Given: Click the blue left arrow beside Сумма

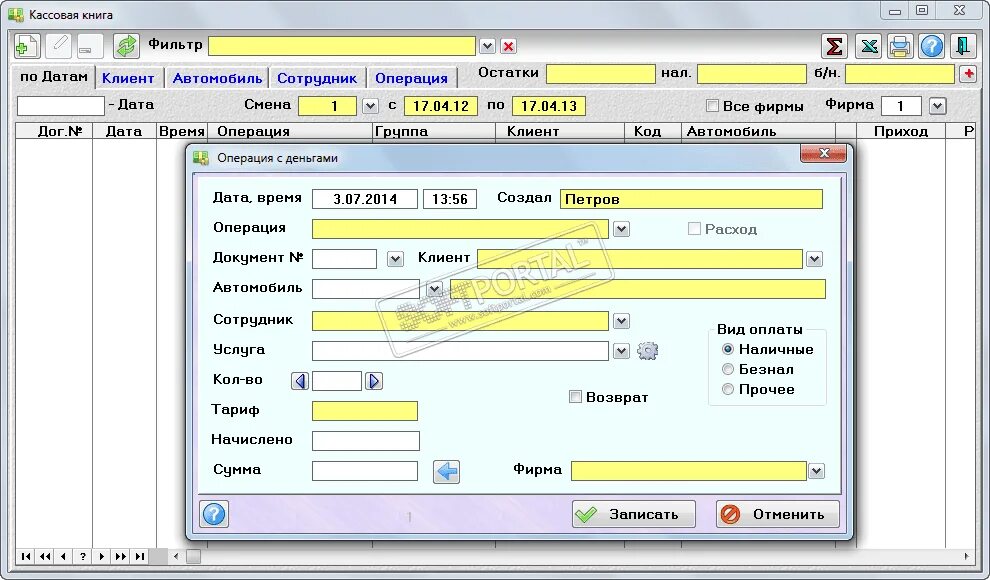Looking at the screenshot, I should point(446,471).
